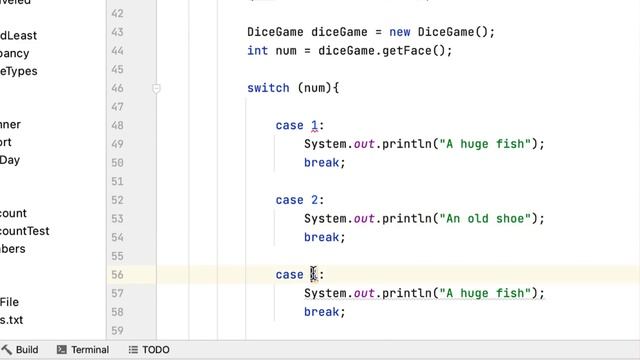
Task: Click 'case' keyword on line 56
Action: coord(289,275)
